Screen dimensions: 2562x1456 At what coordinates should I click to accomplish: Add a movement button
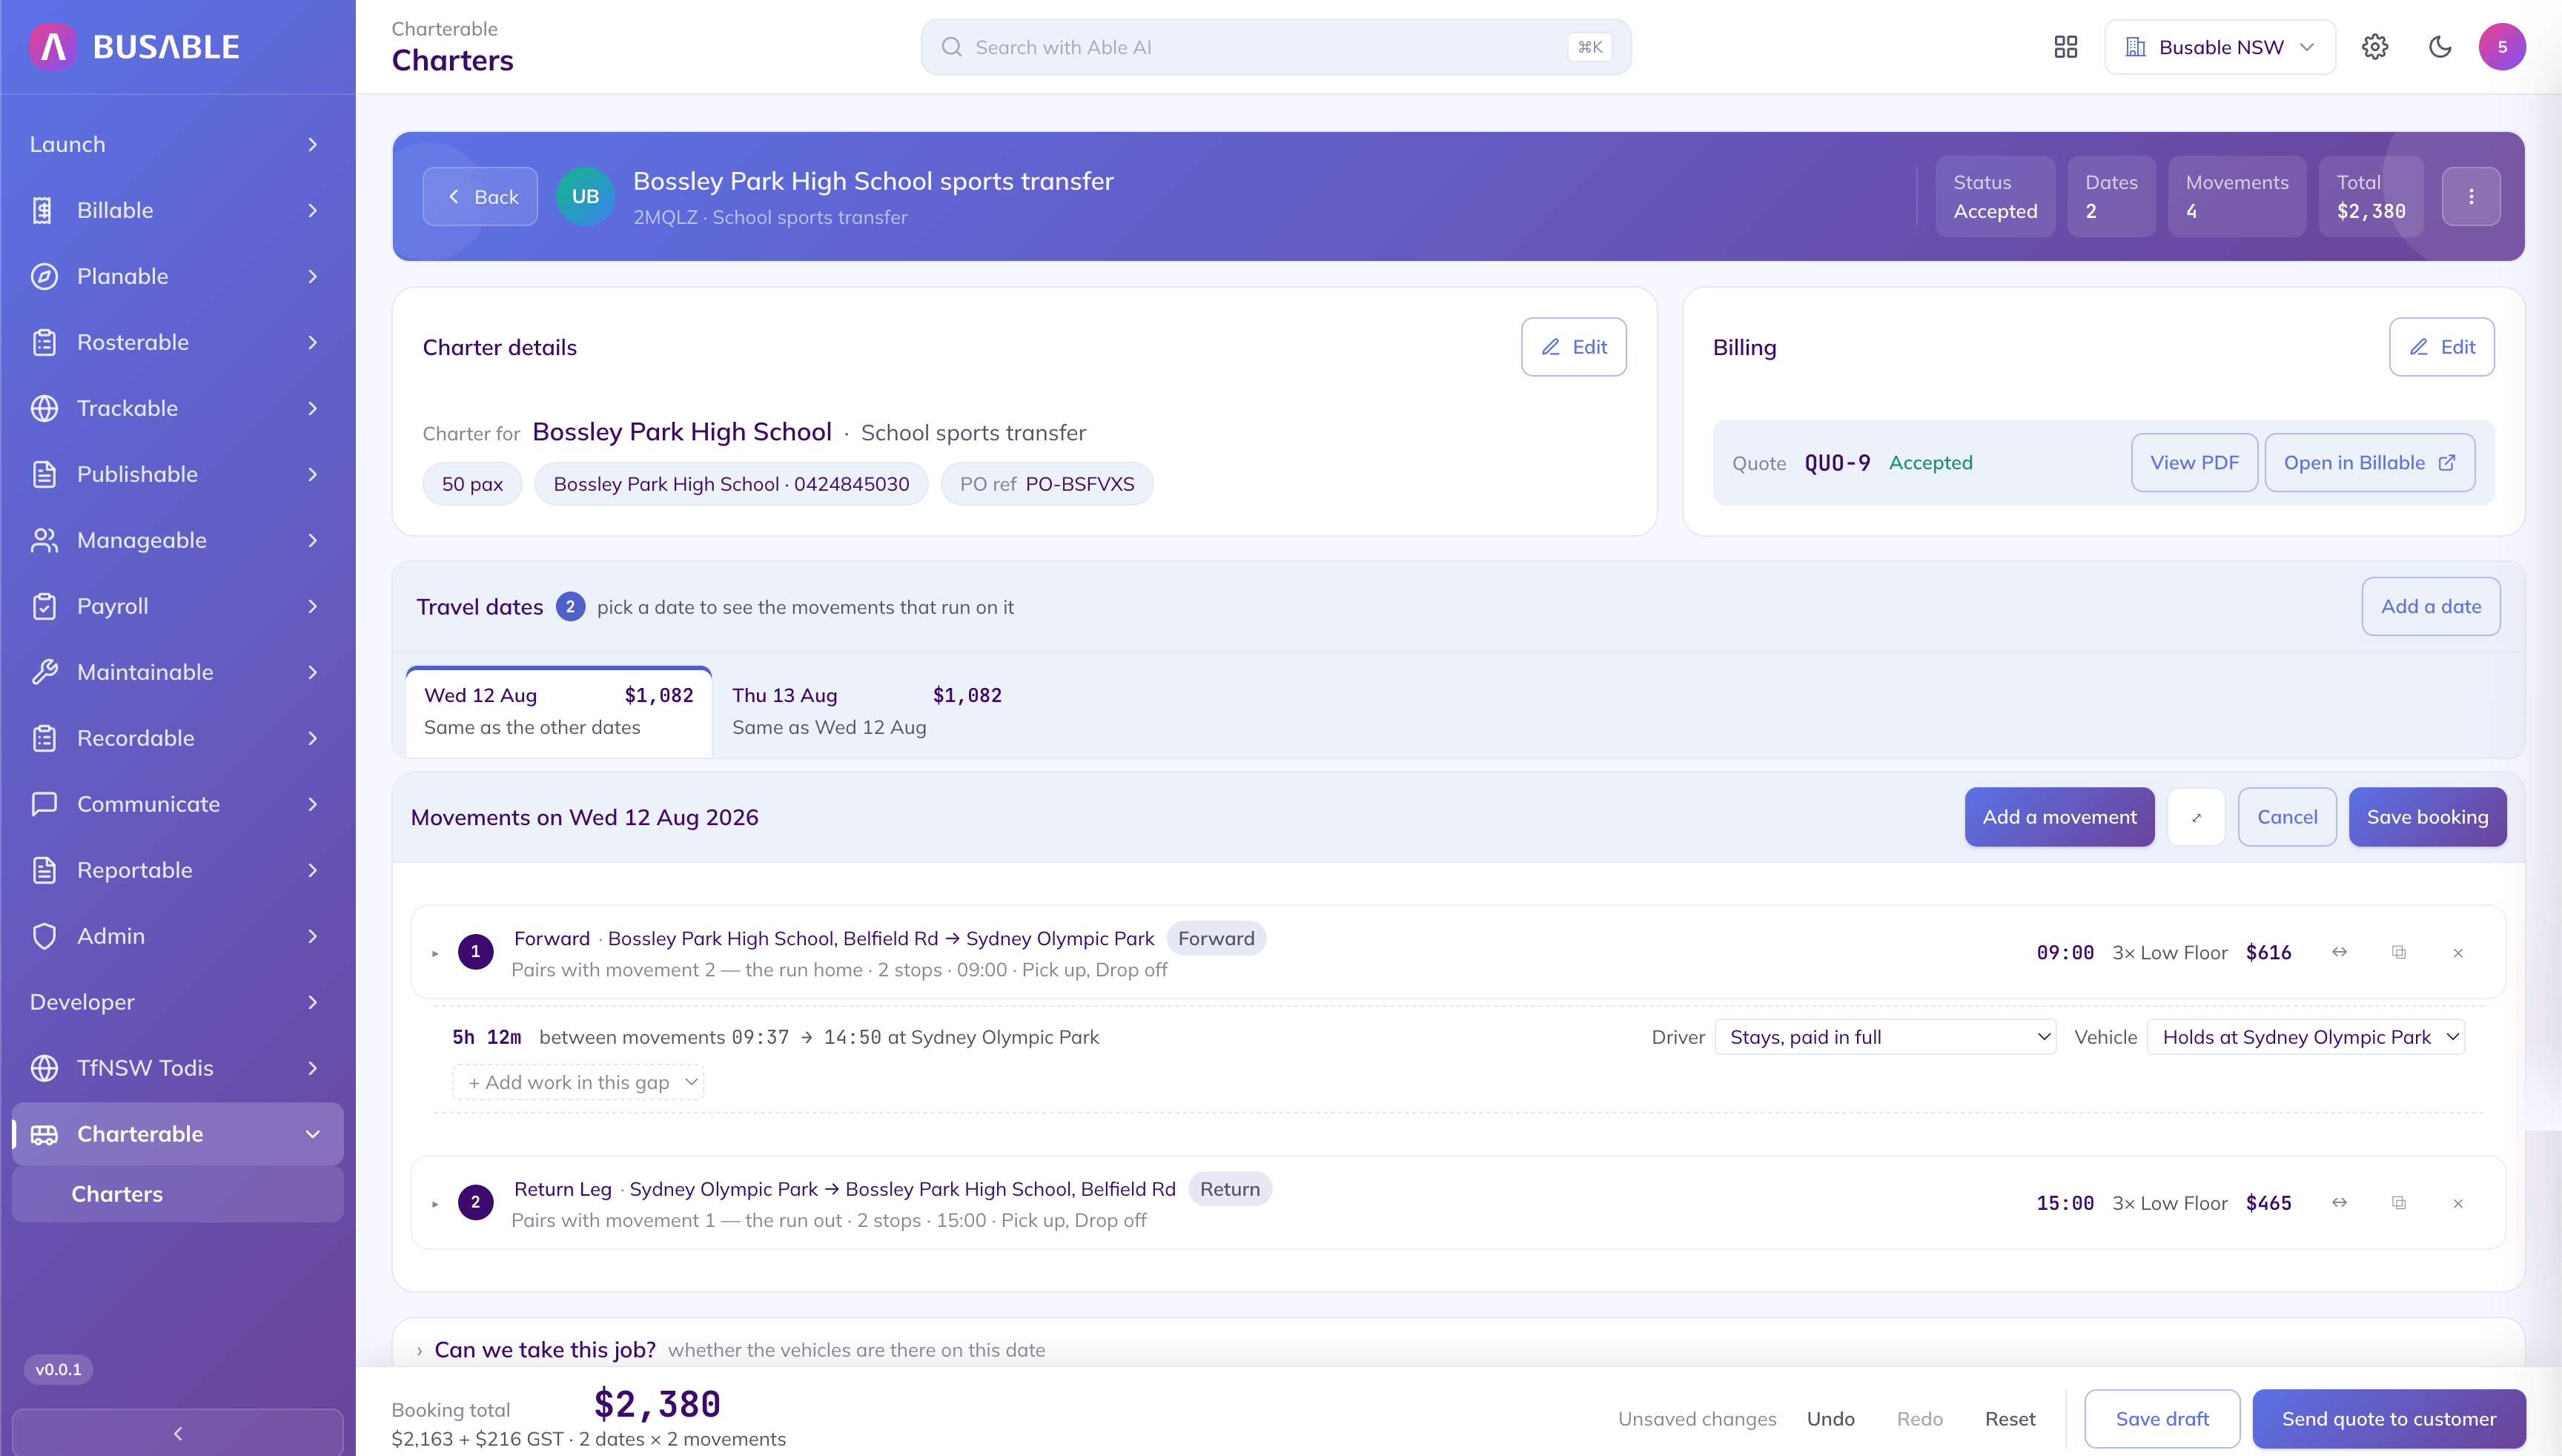2059,817
